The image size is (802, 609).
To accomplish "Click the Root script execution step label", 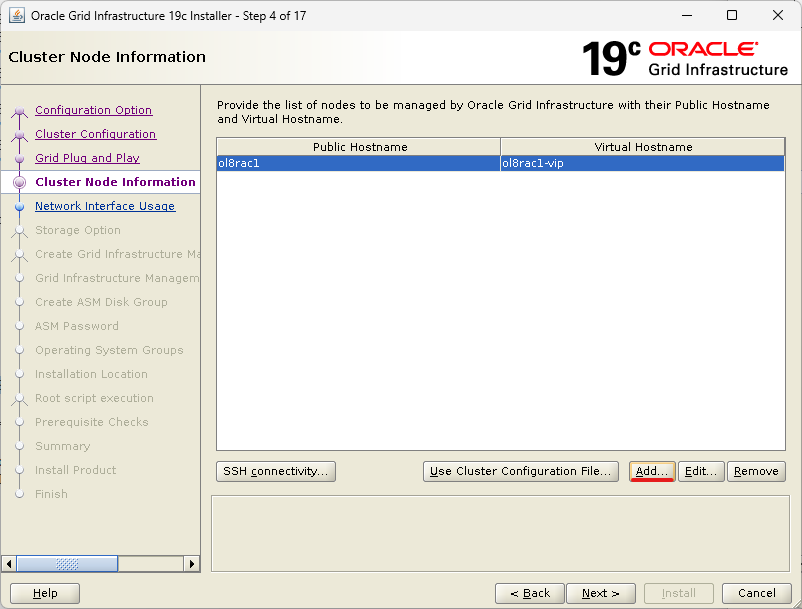I will coord(94,398).
